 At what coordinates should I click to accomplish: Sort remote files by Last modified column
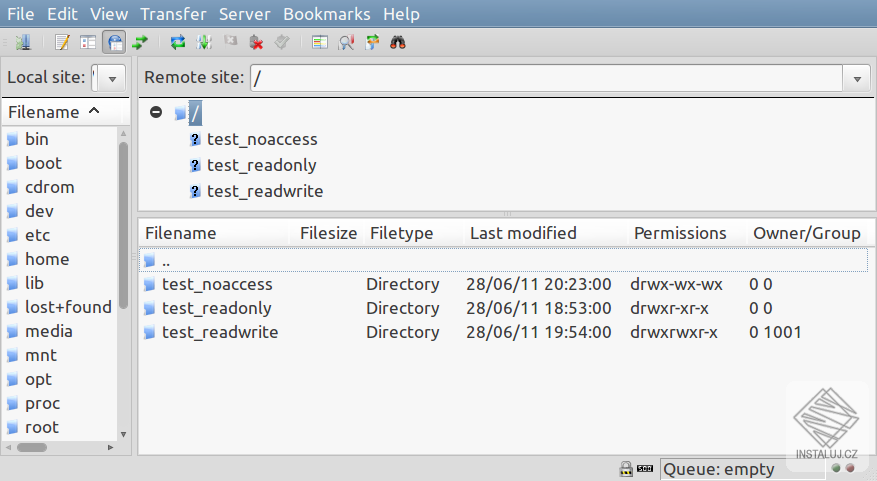[523, 233]
